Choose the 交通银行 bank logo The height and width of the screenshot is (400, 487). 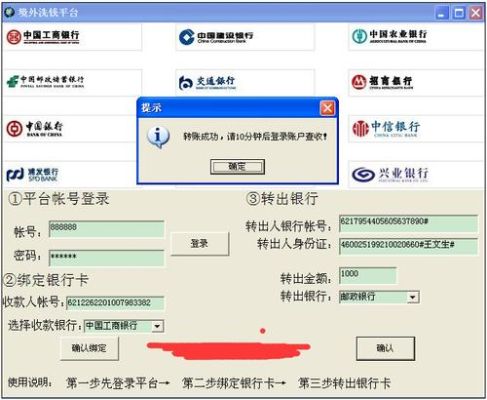207,83
